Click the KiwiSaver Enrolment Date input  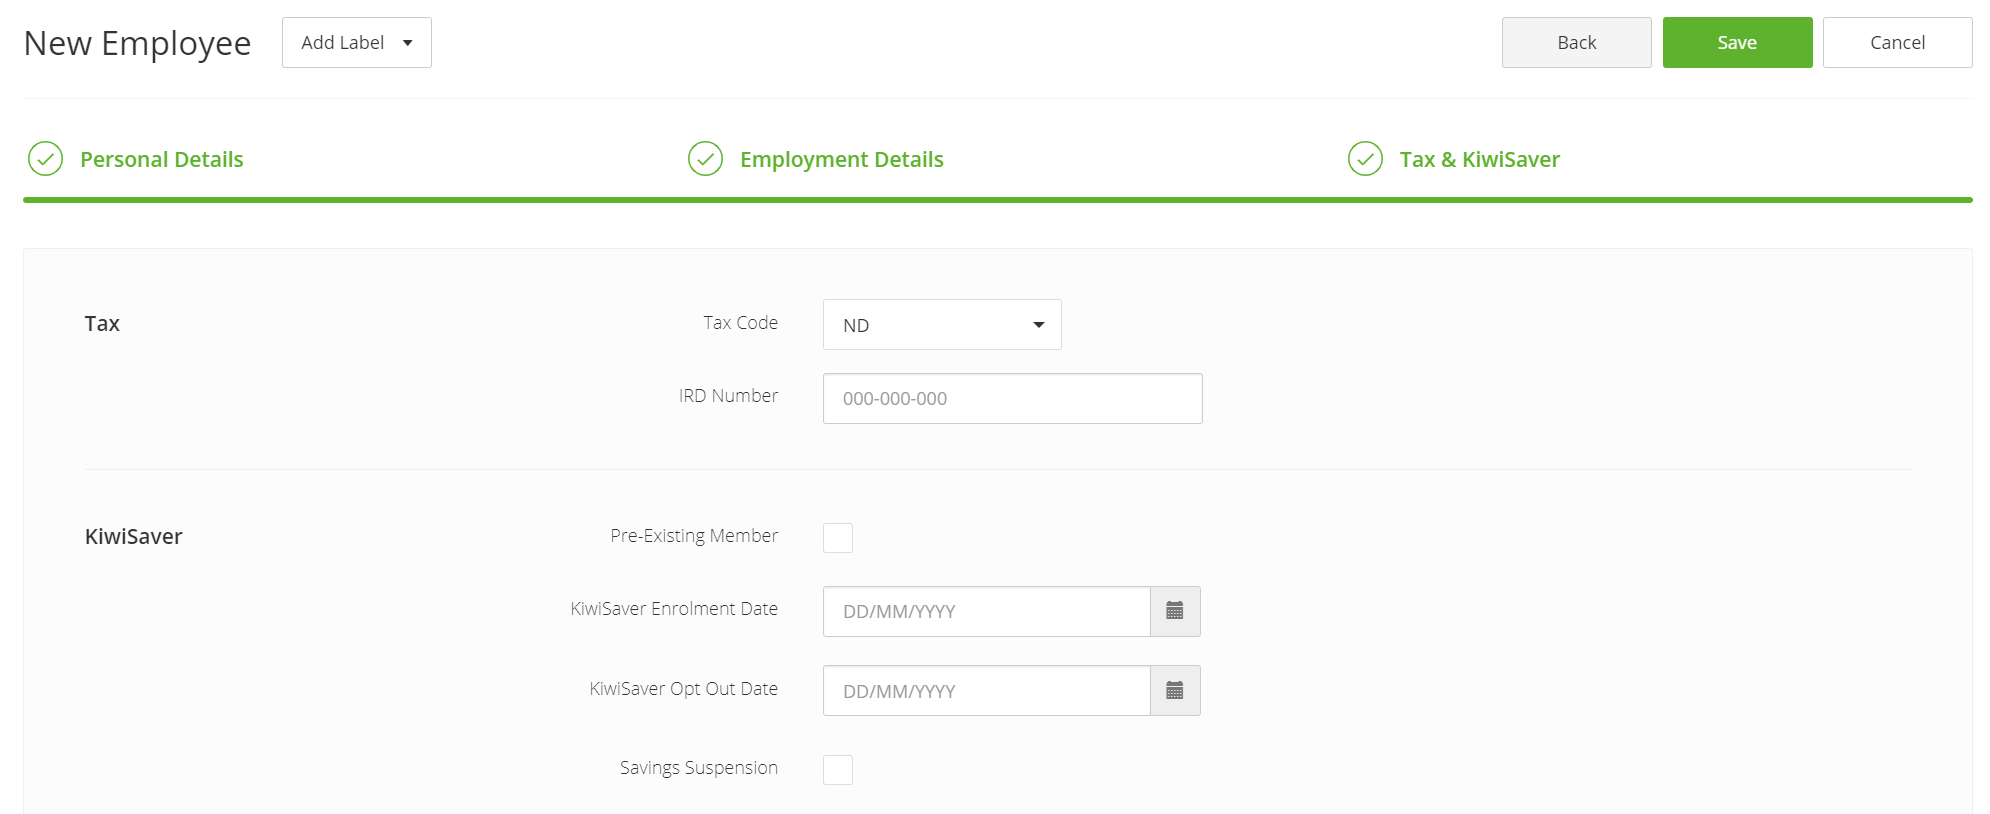pyautogui.click(x=987, y=611)
